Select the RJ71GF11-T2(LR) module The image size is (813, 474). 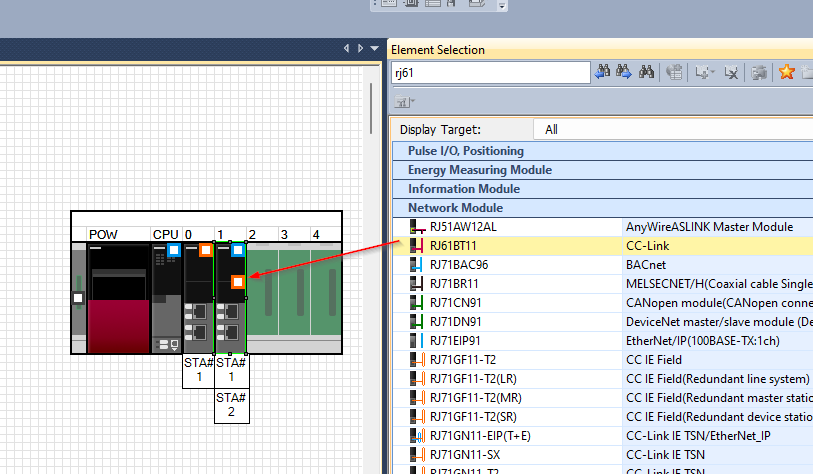pos(602,379)
